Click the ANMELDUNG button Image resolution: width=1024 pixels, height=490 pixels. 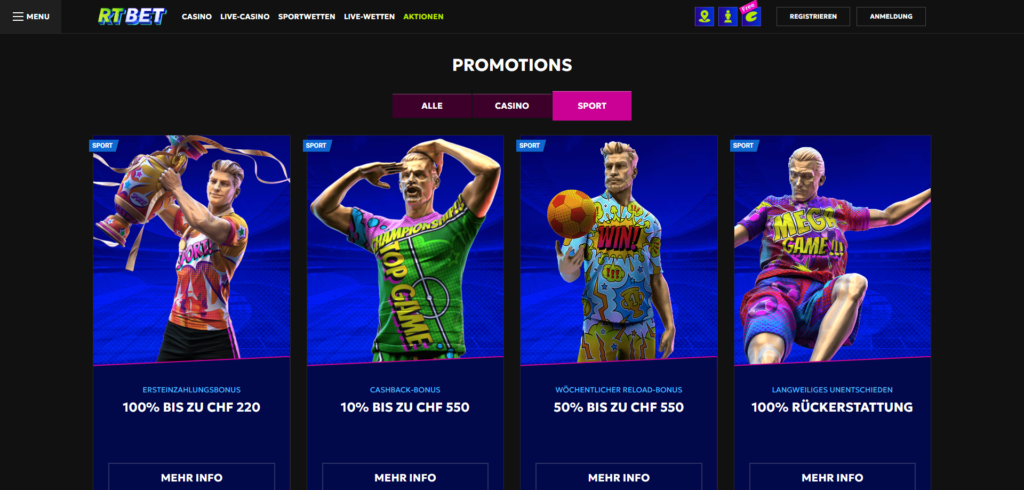(891, 16)
